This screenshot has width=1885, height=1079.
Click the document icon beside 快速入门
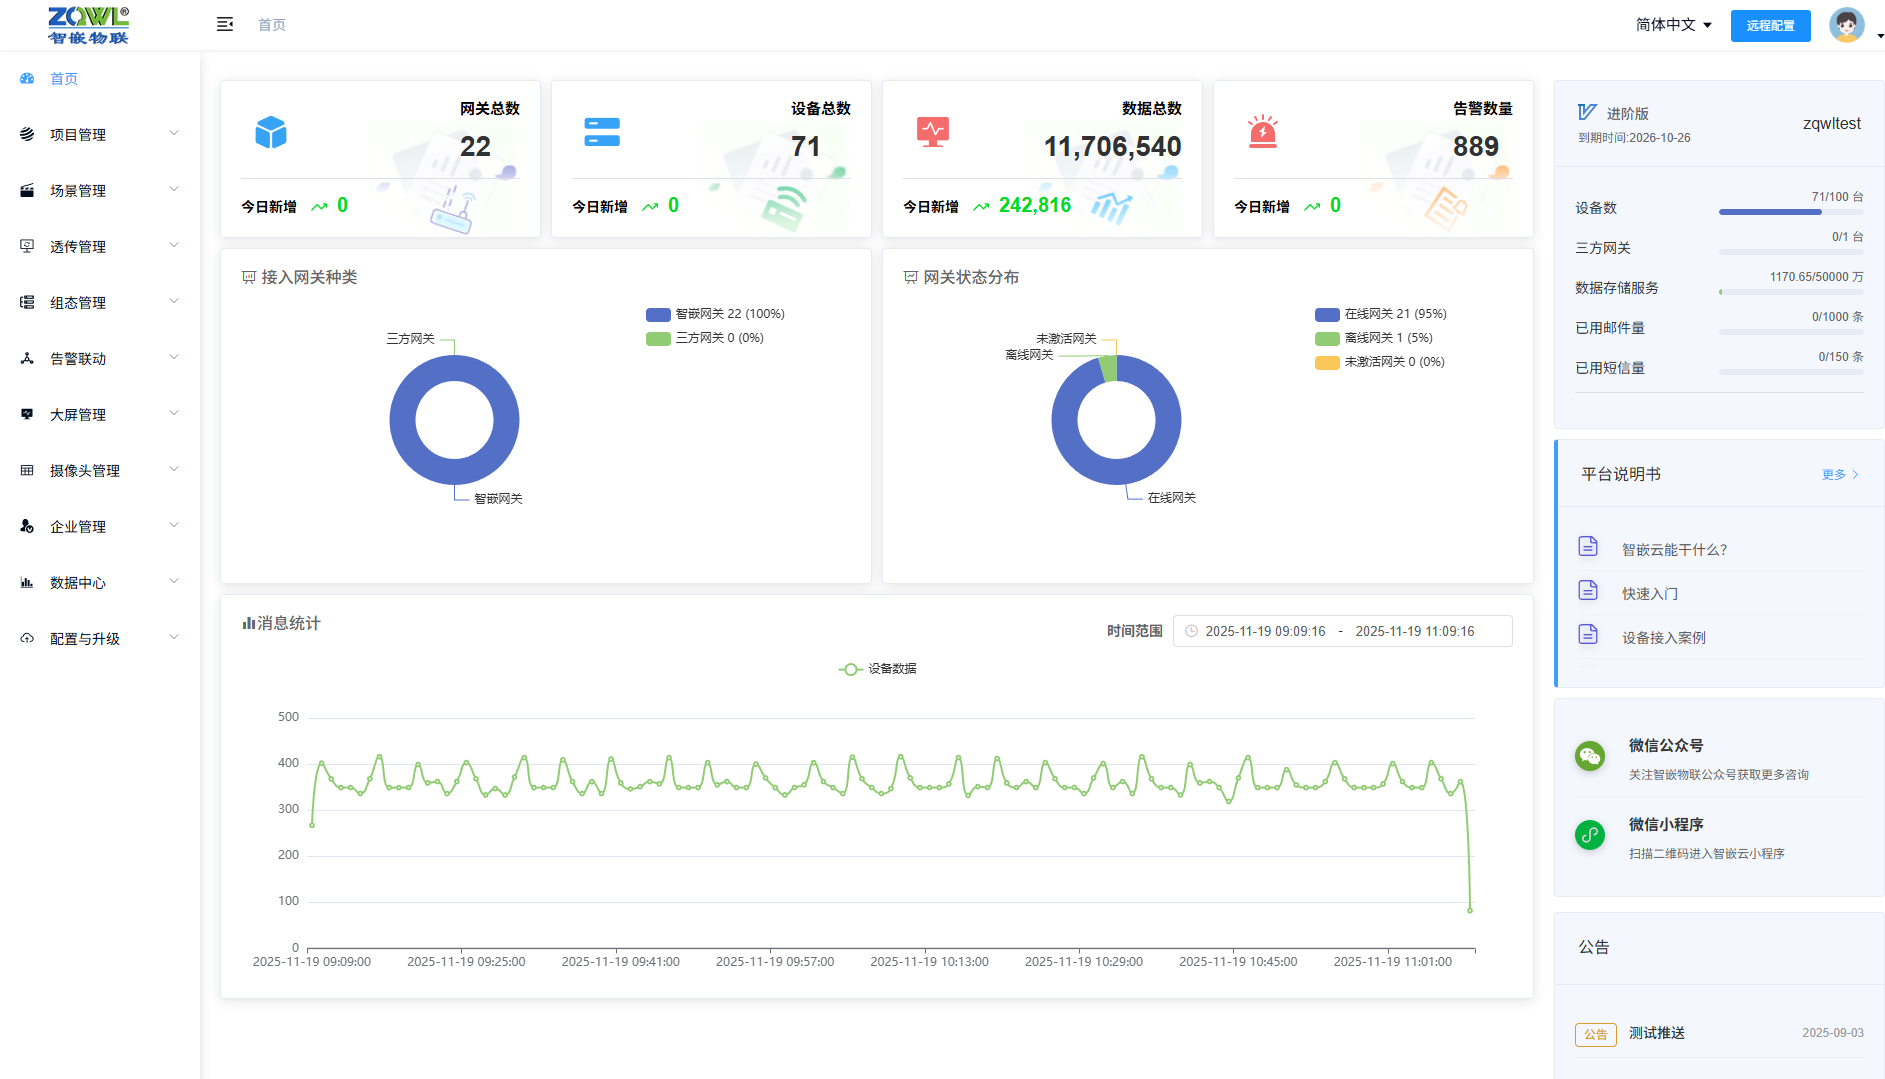(1588, 591)
